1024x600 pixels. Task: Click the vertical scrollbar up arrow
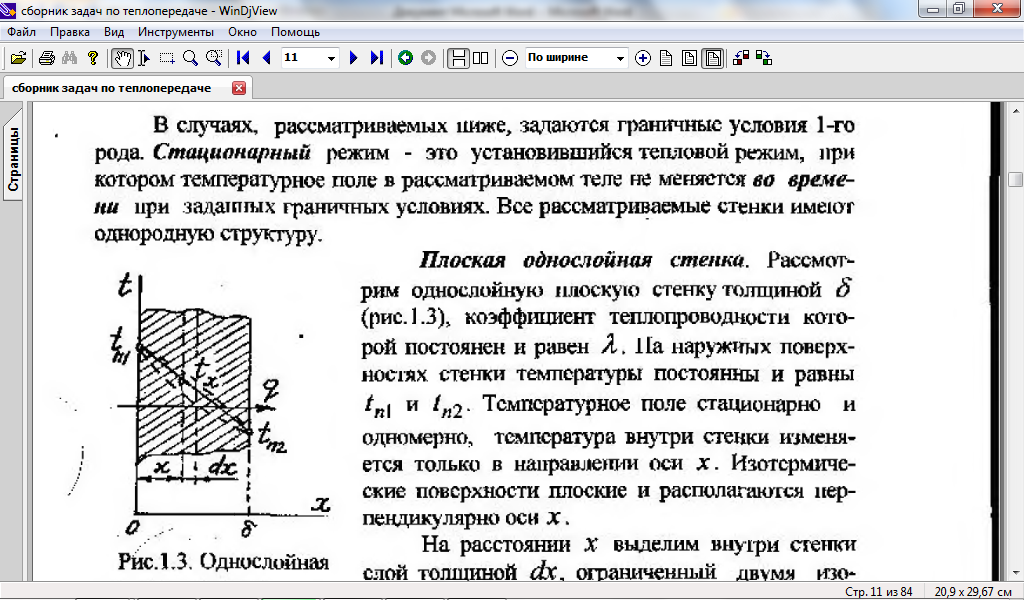tap(1016, 110)
